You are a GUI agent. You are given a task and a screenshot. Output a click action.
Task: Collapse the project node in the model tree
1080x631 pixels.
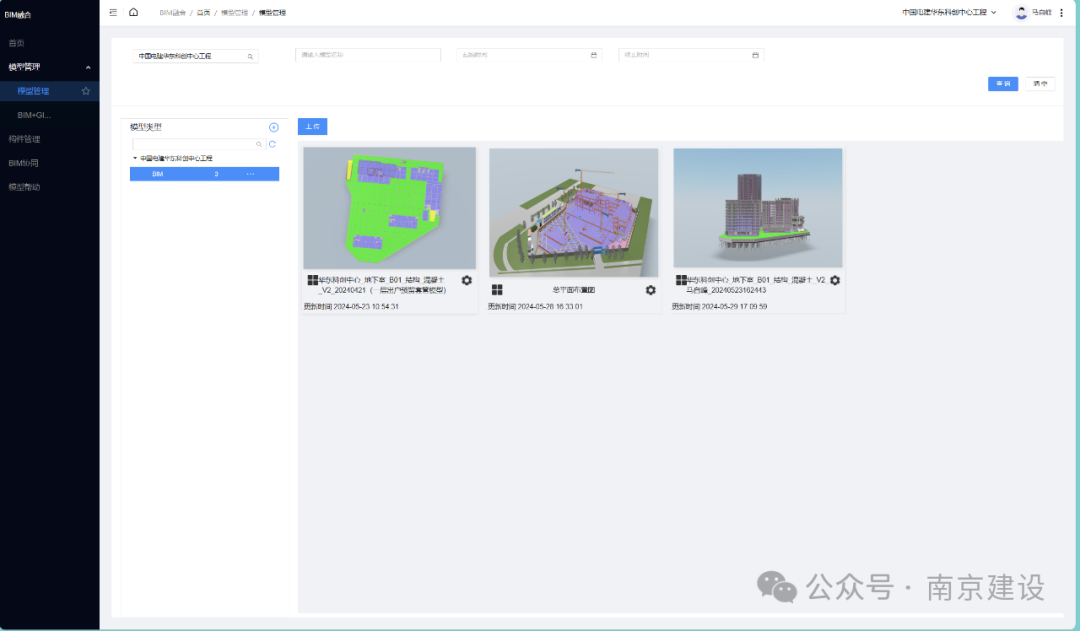click(x=135, y=158)
